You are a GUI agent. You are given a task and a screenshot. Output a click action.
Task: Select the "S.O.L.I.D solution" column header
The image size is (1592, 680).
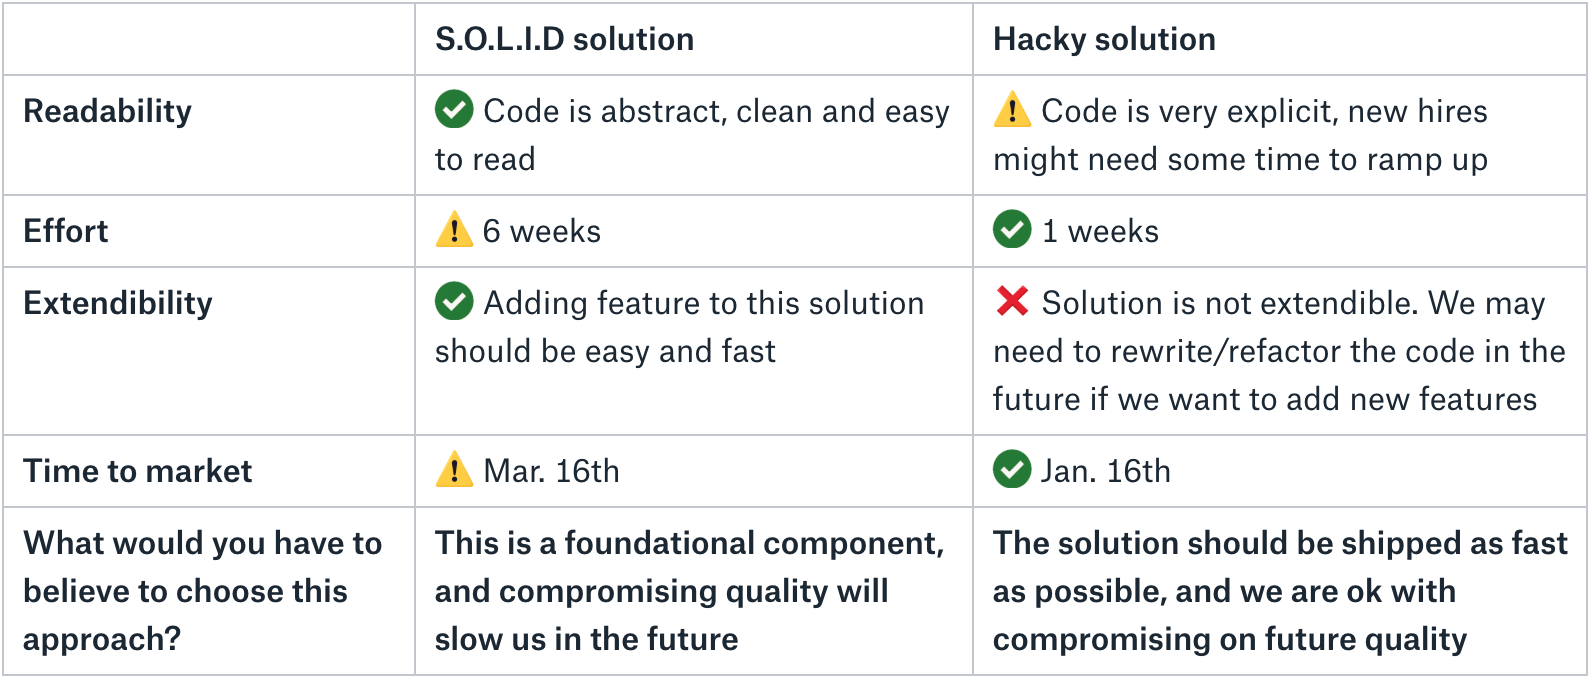(x=564, y=39)
